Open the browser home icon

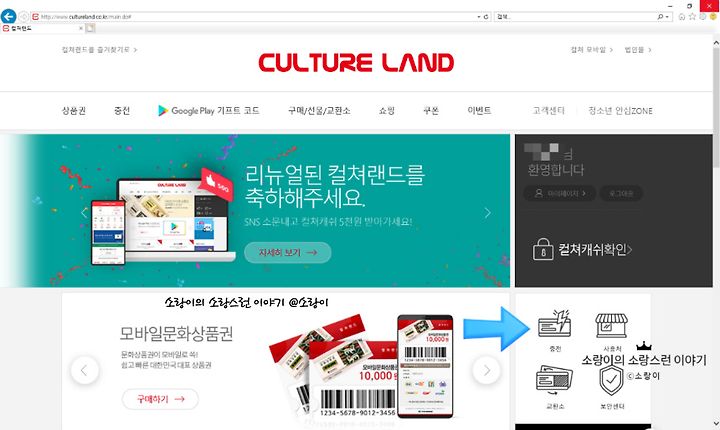click(682, 17)
